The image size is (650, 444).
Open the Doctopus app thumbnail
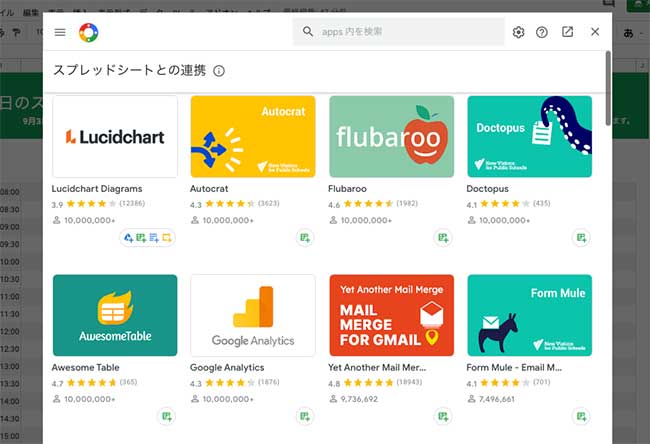[x=529, y=136]
